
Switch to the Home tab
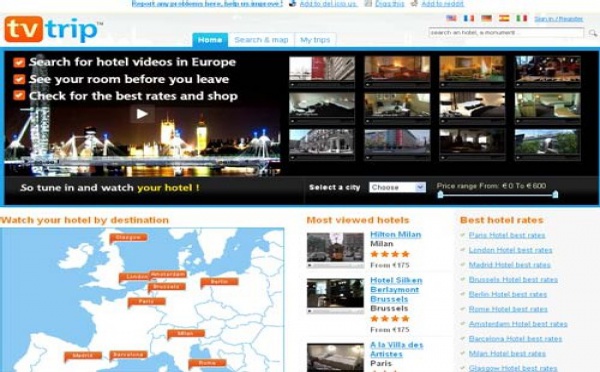click(210, 40)
